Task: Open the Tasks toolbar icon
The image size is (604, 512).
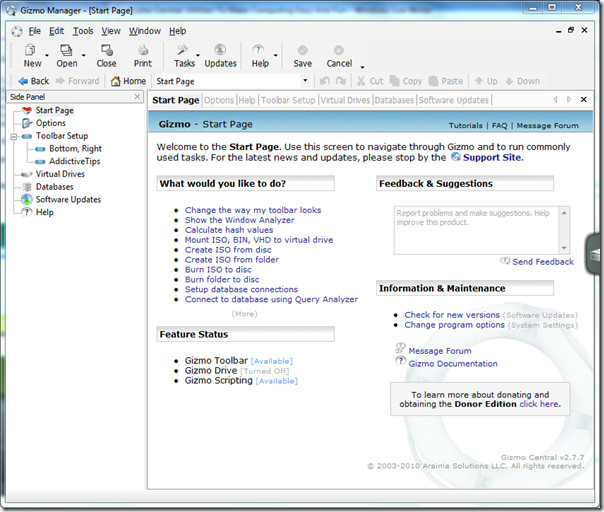Action: [x=183, y=50]
